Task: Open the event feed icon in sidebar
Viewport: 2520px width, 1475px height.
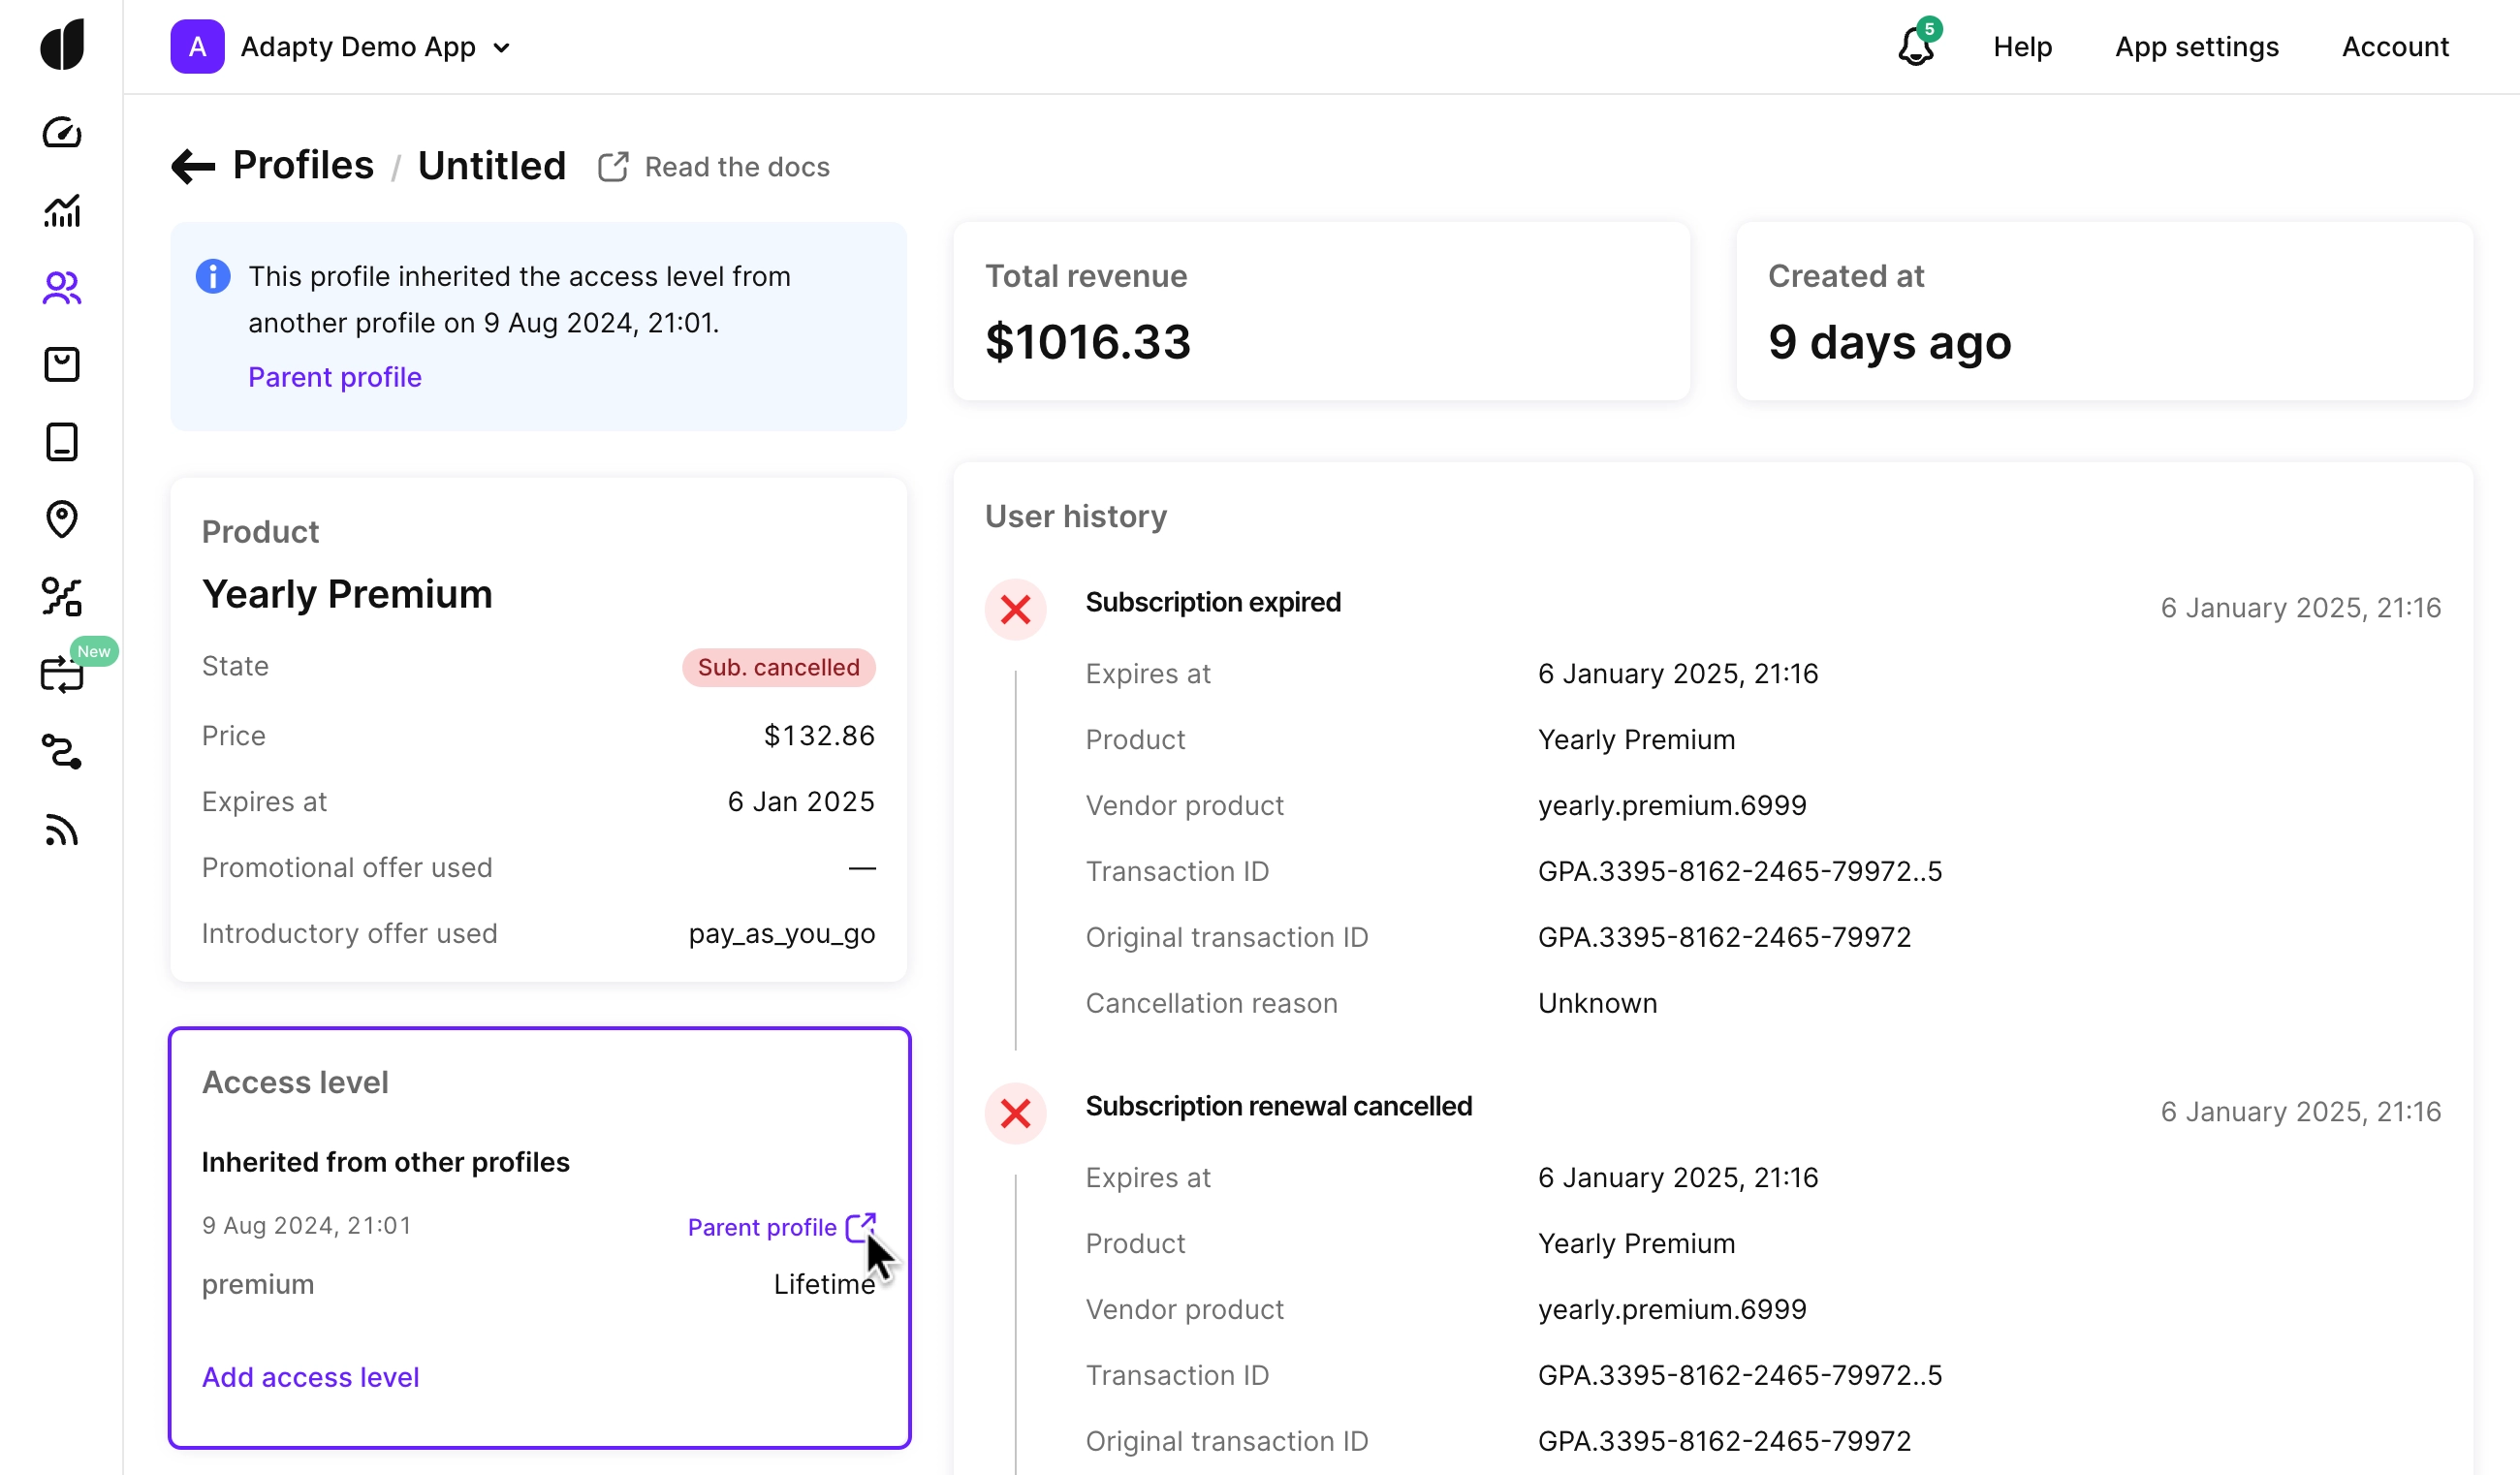Action: pos(61,830)
